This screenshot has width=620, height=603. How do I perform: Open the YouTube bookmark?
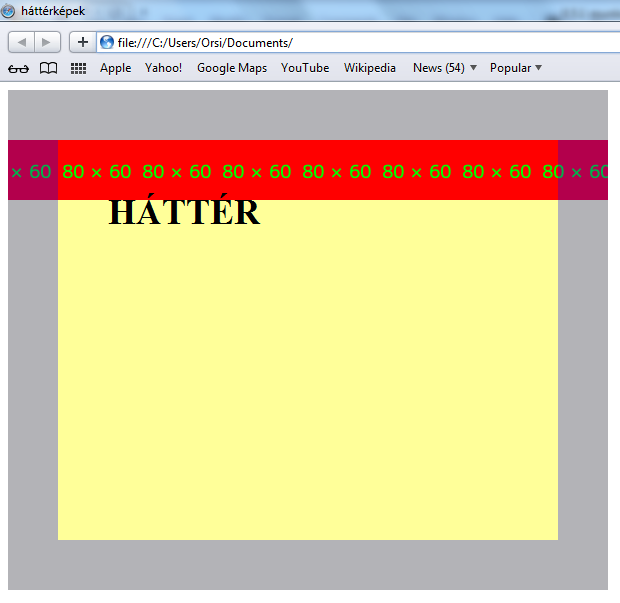pyautogui.click(x=305, y=68)
